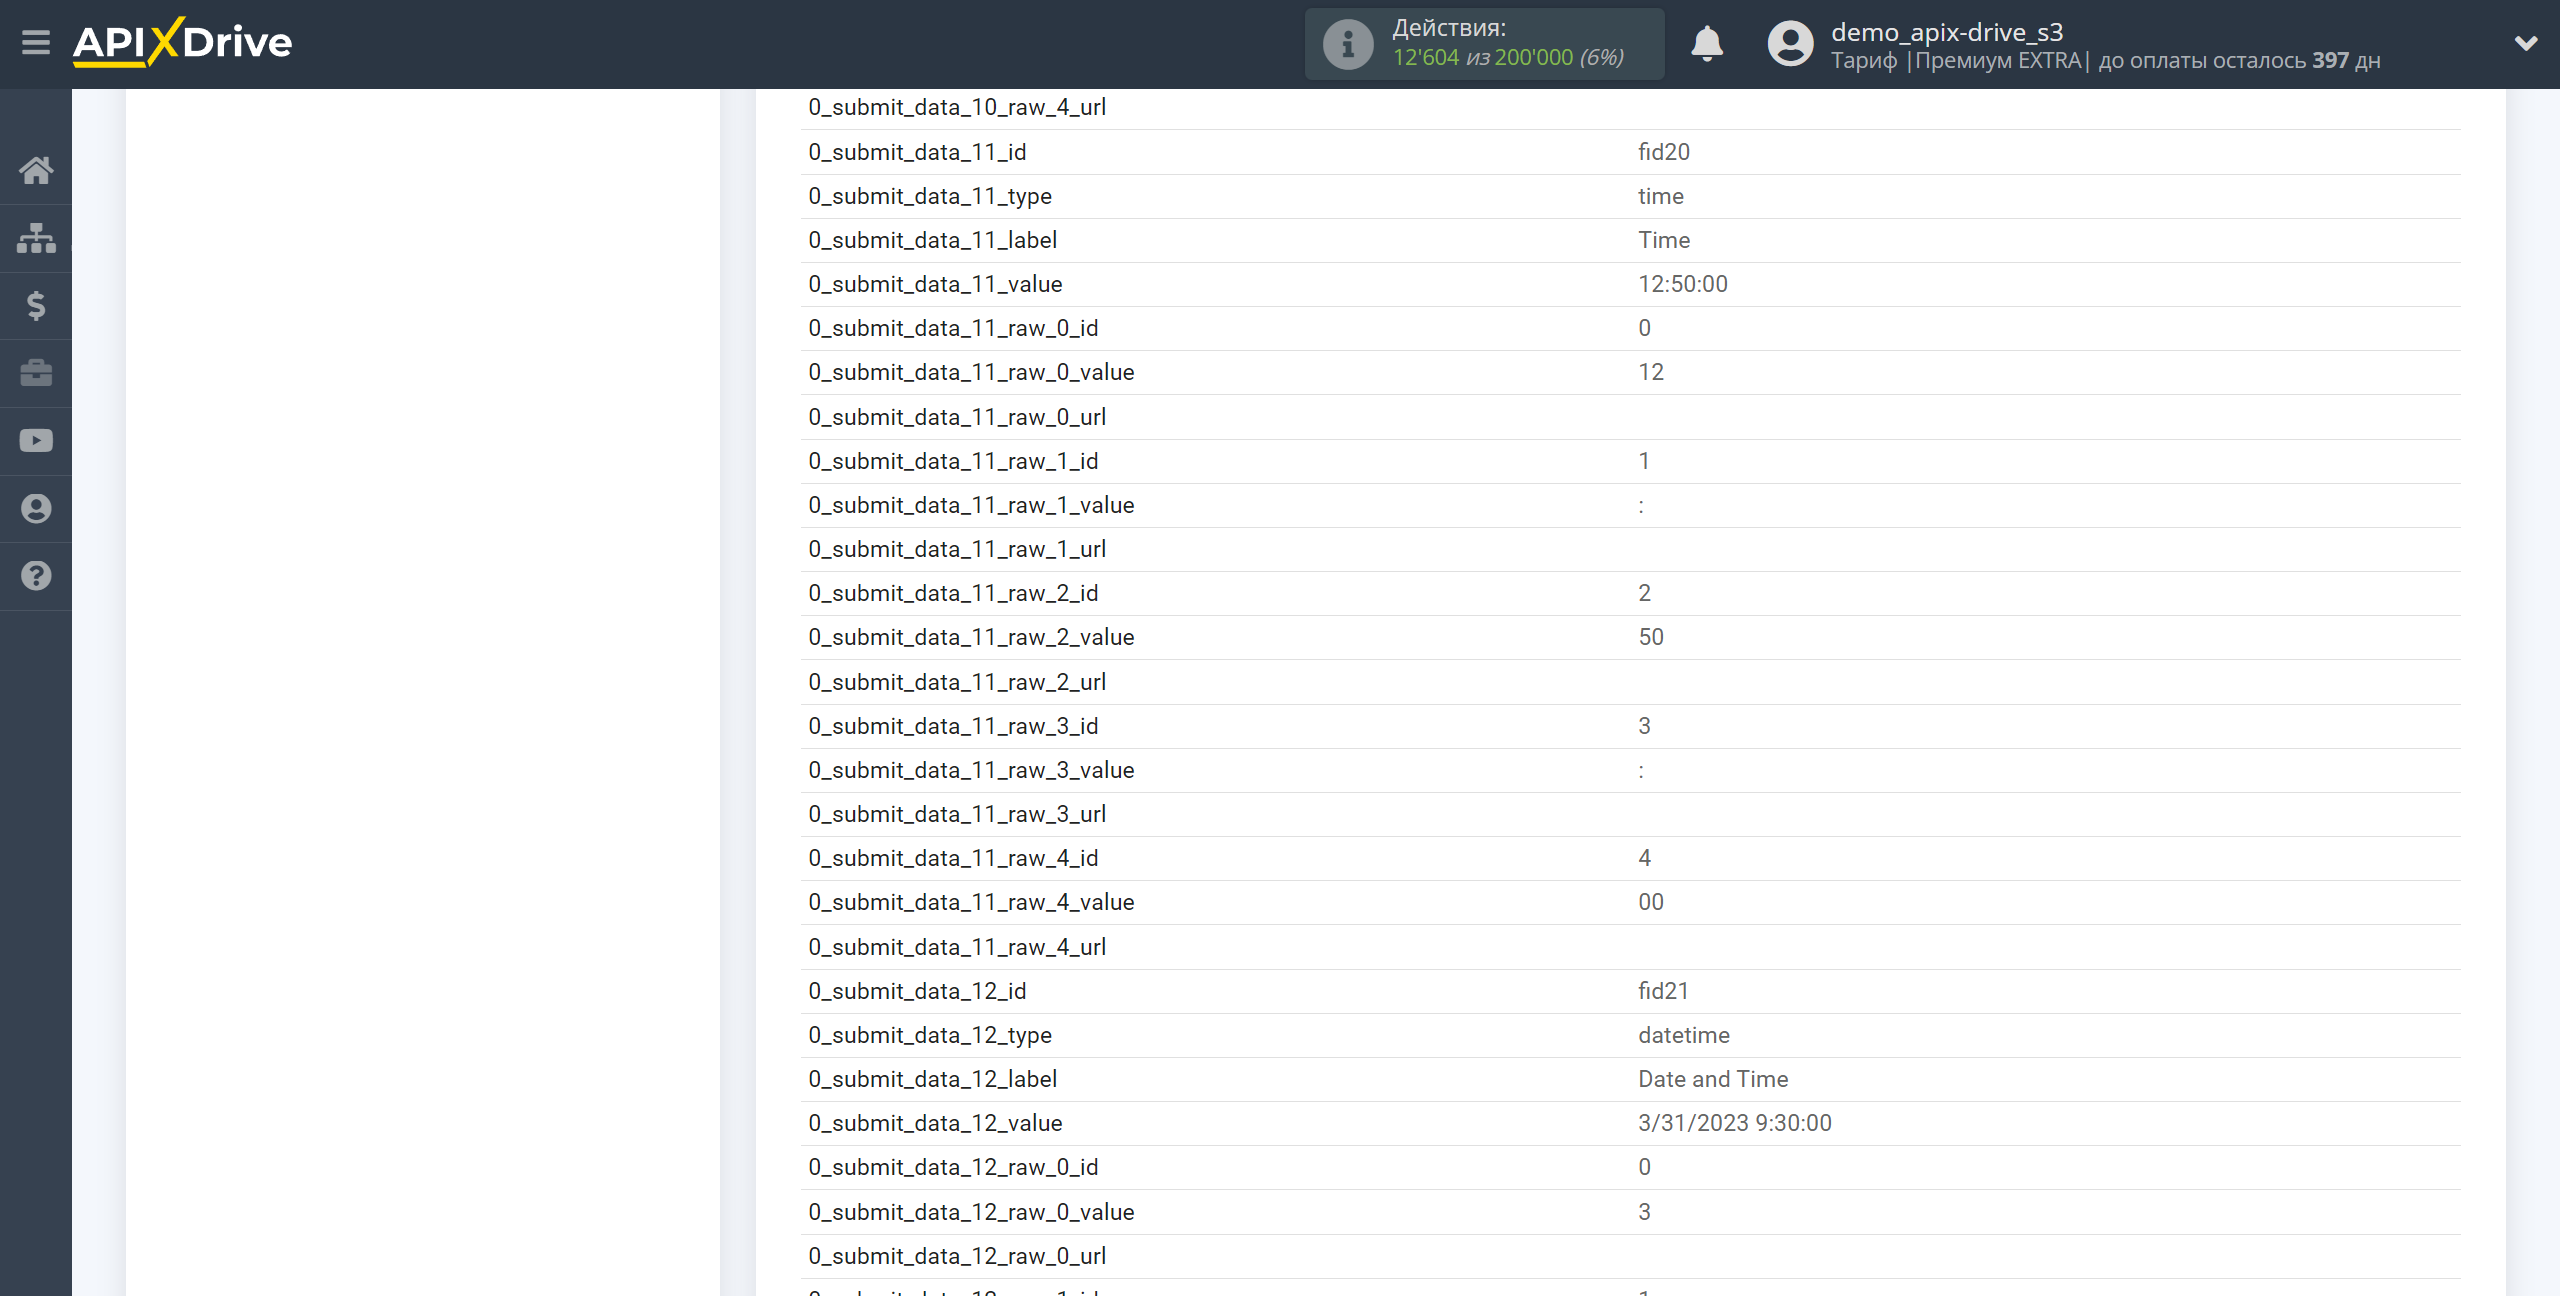The height and width of the screenshot is (1296, 2560).
Task: Select 0_submit_data_12_raw_0_value field name
Action: (971, 1212)
